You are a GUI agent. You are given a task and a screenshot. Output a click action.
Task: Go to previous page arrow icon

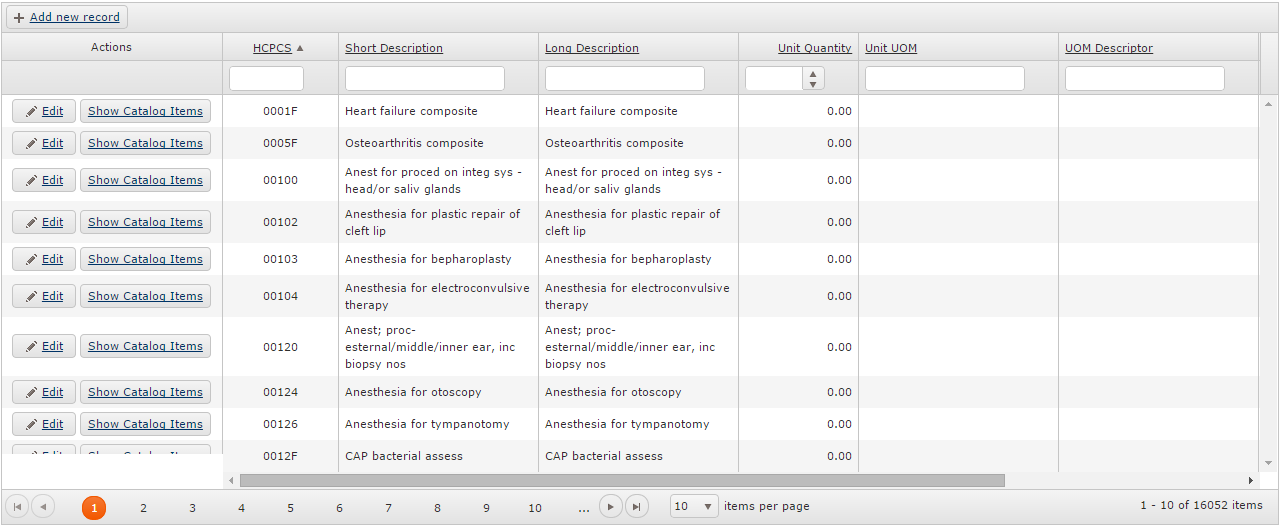coord(43,507)
